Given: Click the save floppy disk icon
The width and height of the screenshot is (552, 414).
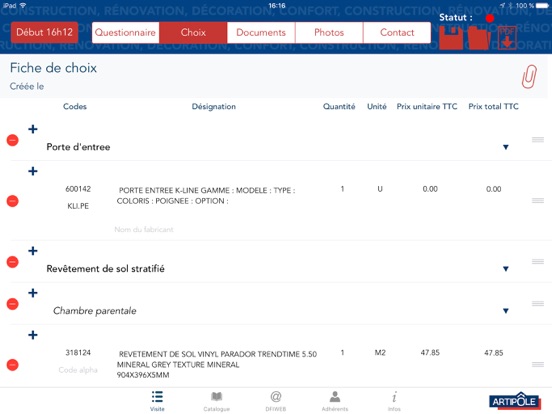Looking at the screenshot, I should 451,37.
